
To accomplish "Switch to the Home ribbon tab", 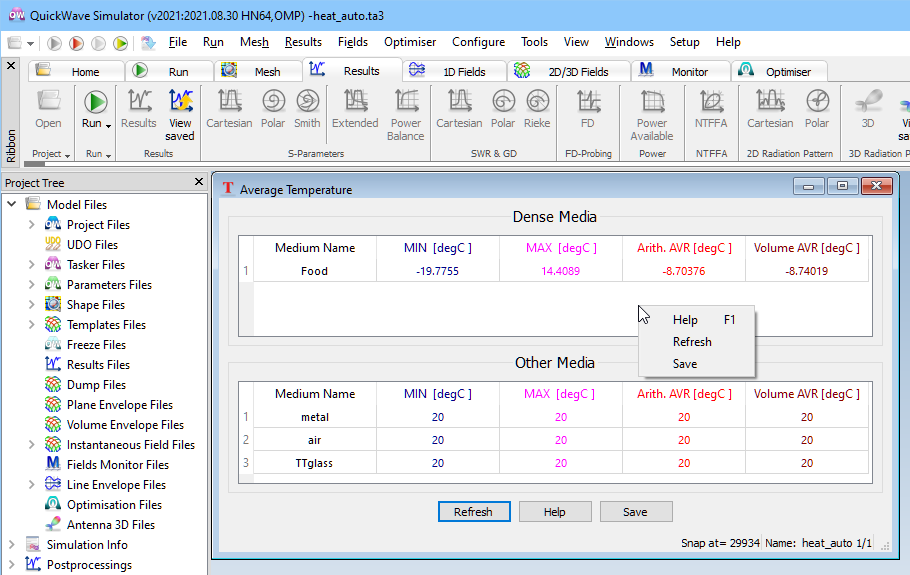I will point(77,71).
